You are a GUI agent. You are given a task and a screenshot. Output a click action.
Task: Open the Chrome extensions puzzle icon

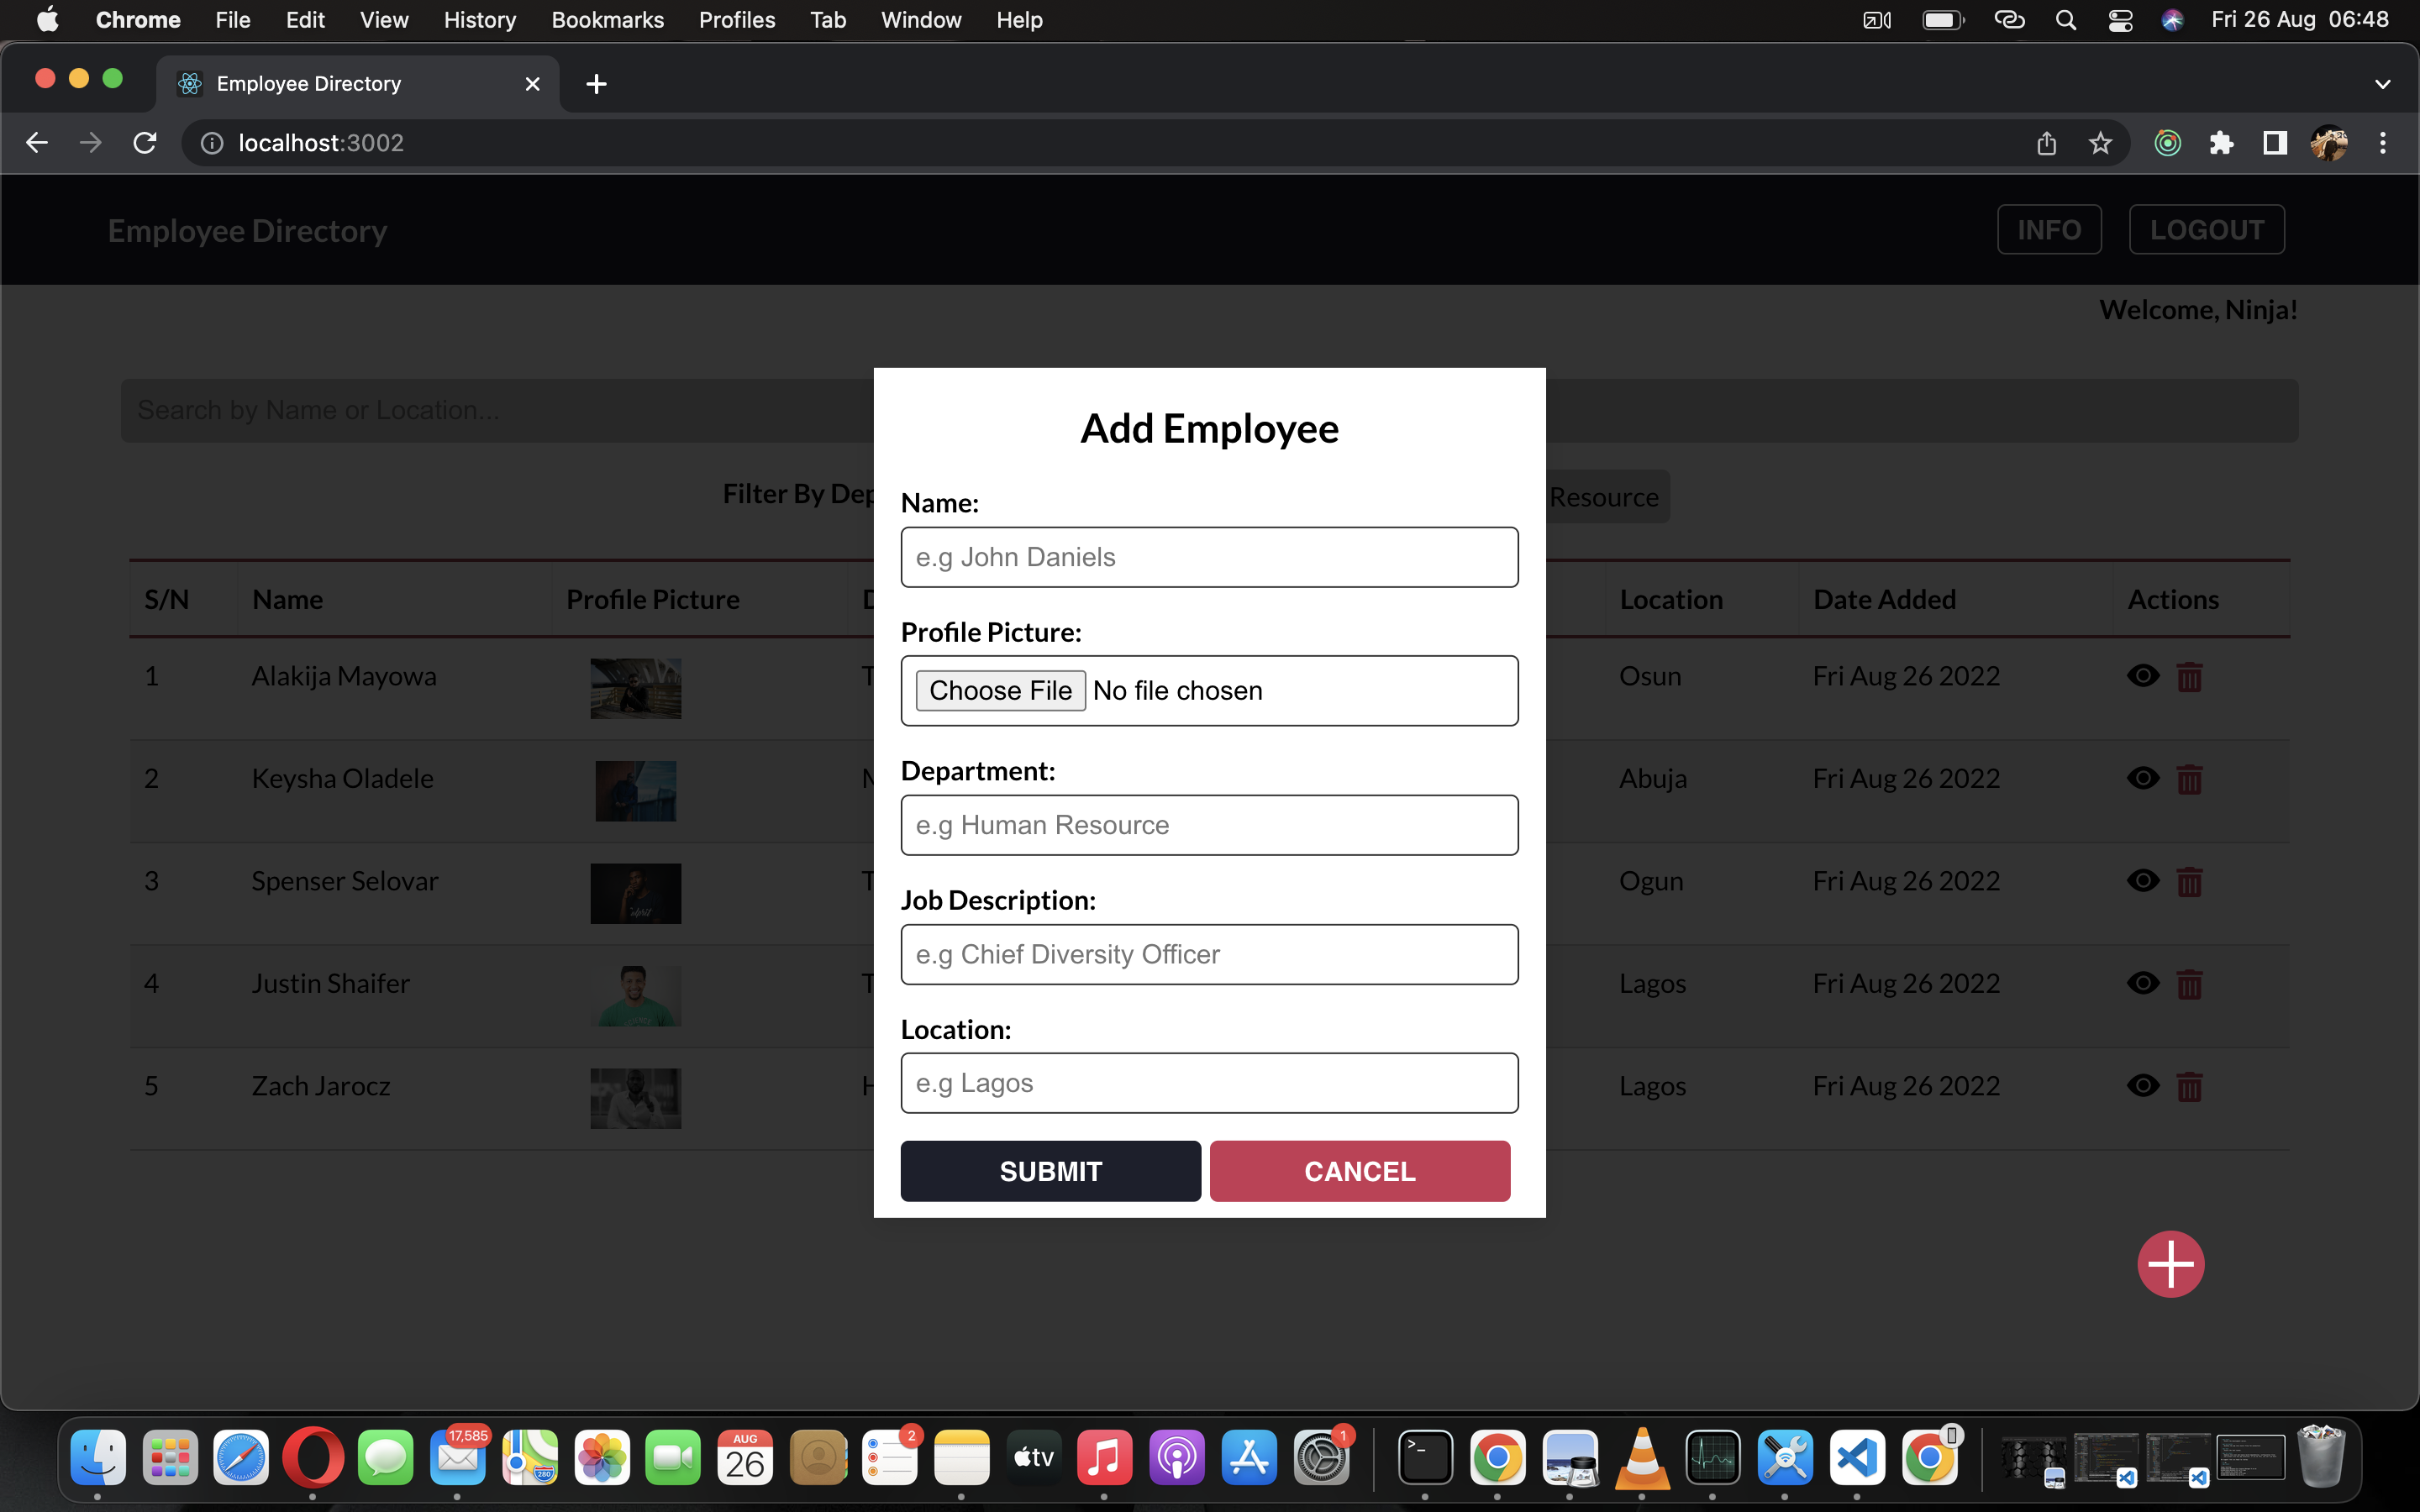coord(2221,143)
